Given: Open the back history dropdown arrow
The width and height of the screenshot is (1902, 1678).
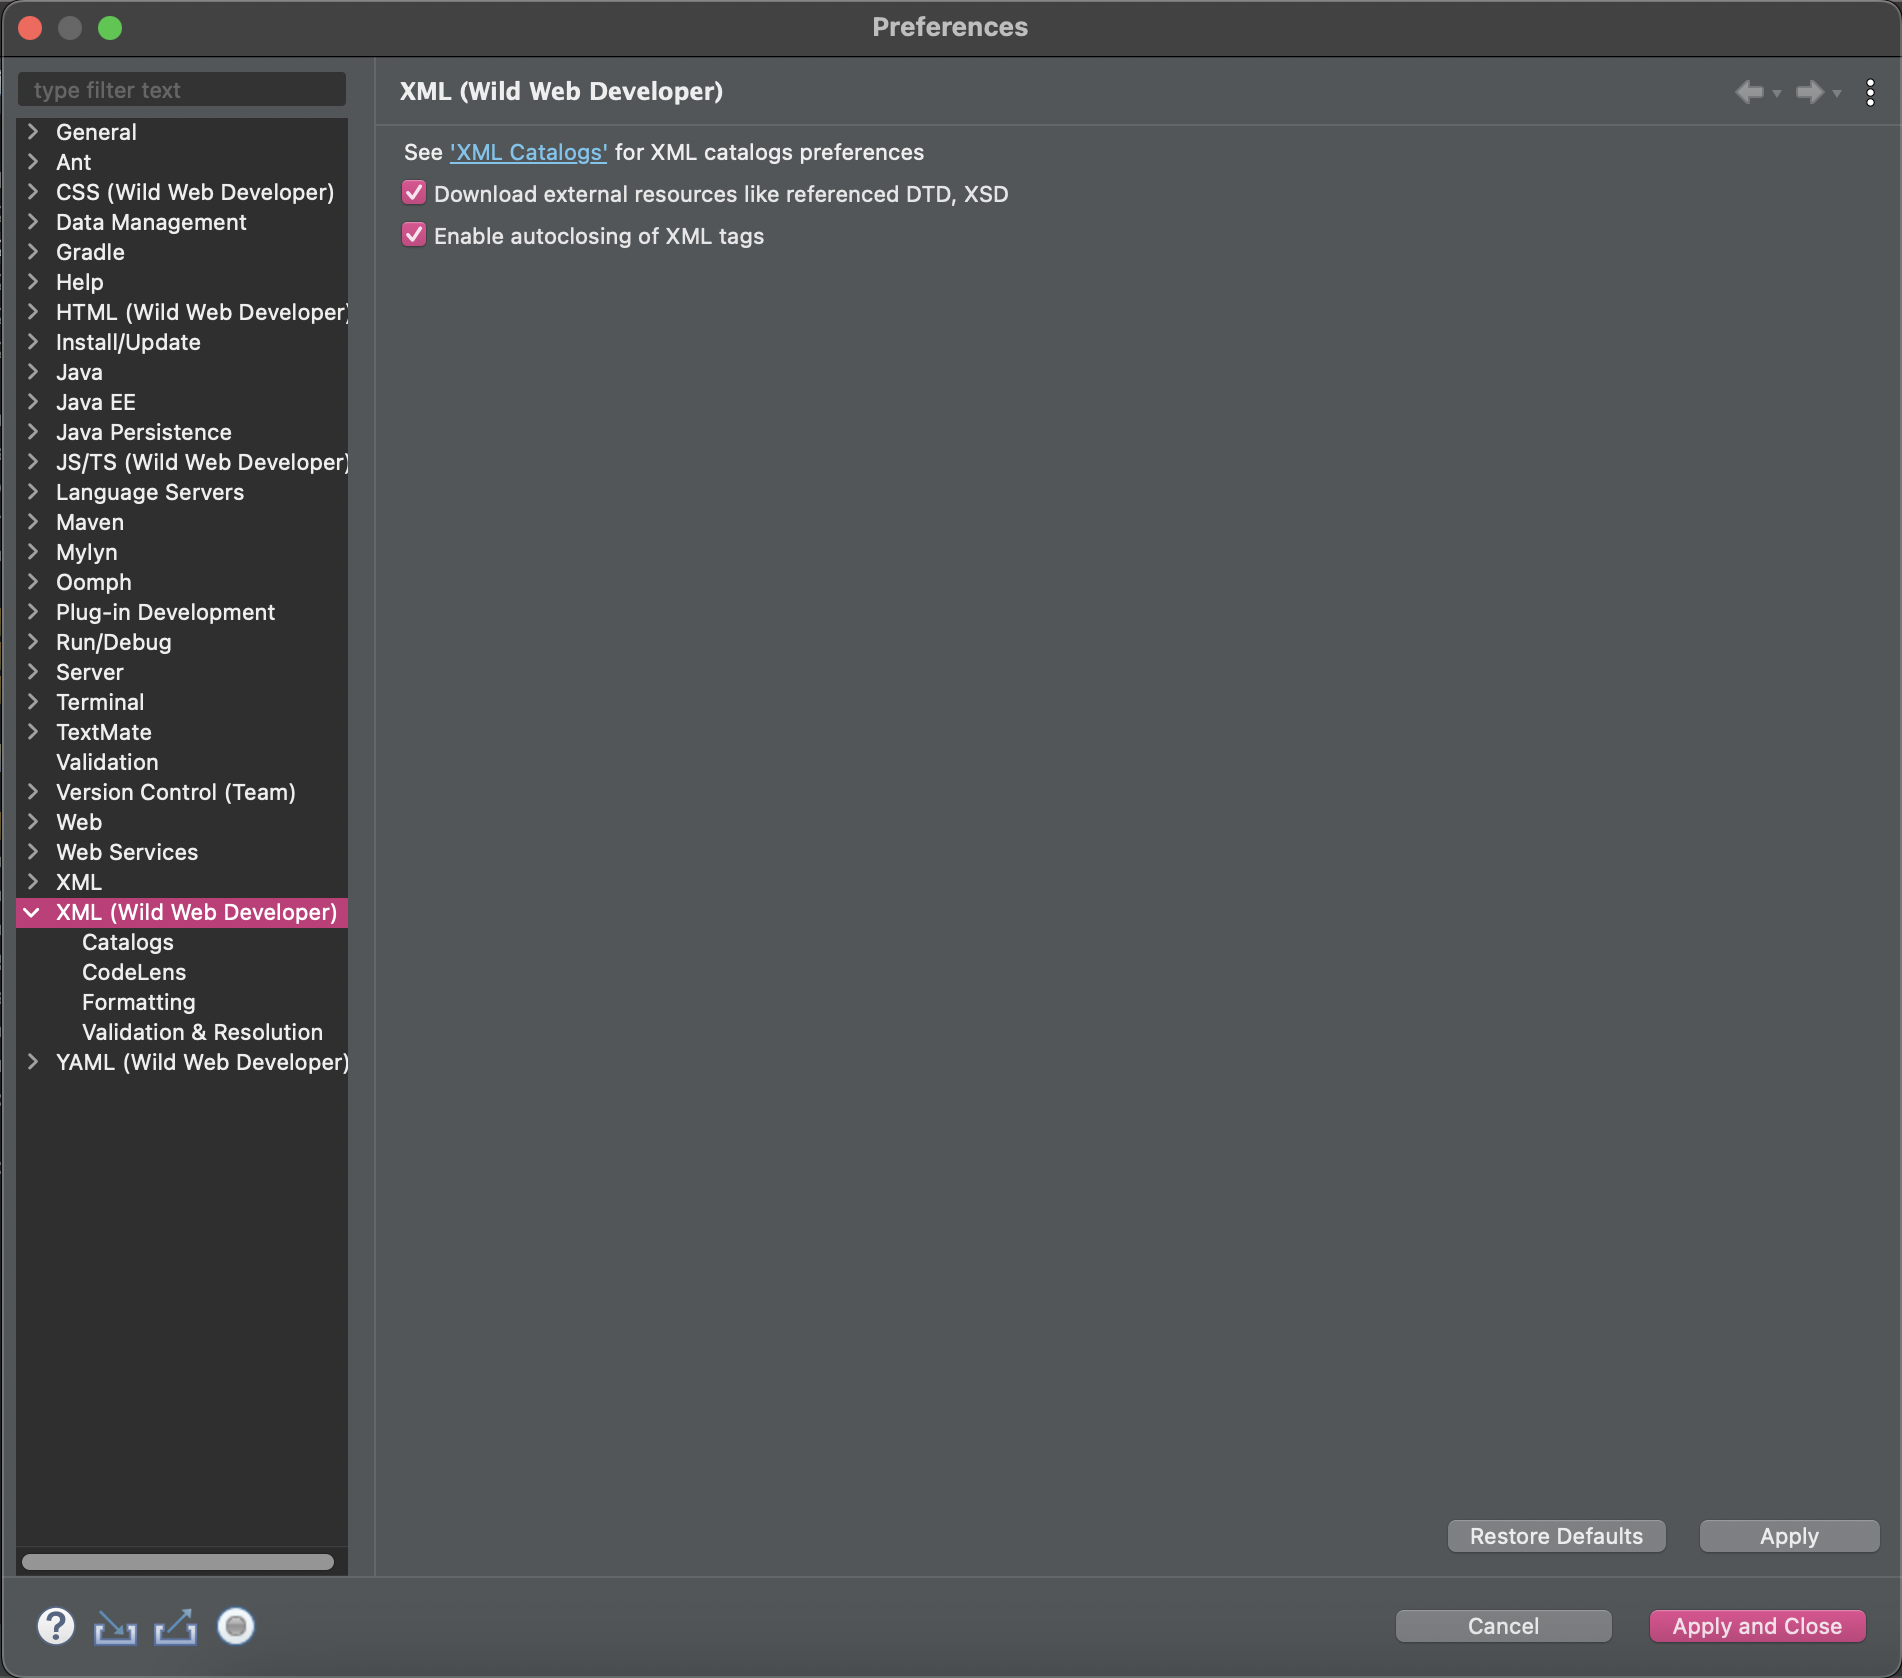Looking at the screenshot, I should point(1777,94).
